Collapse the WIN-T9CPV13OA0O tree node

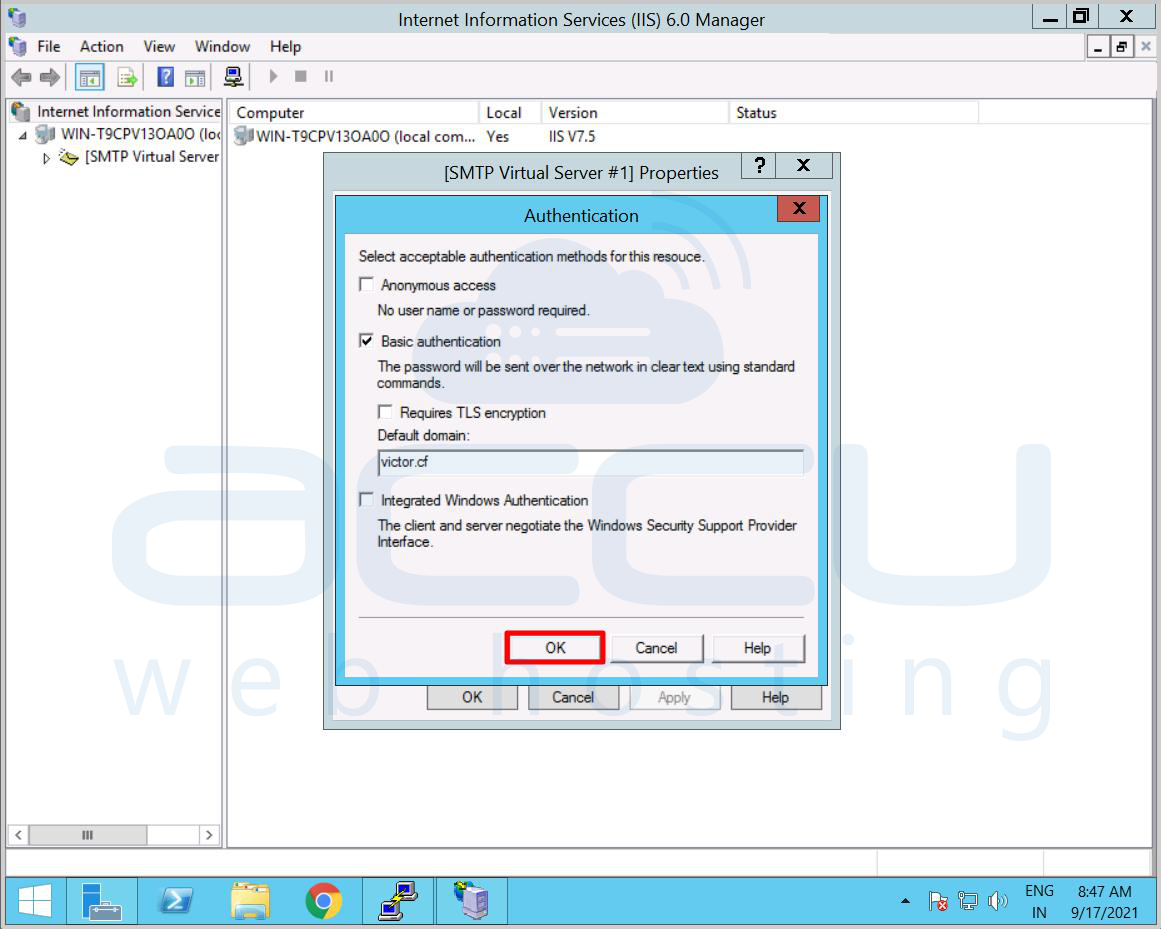23,135
